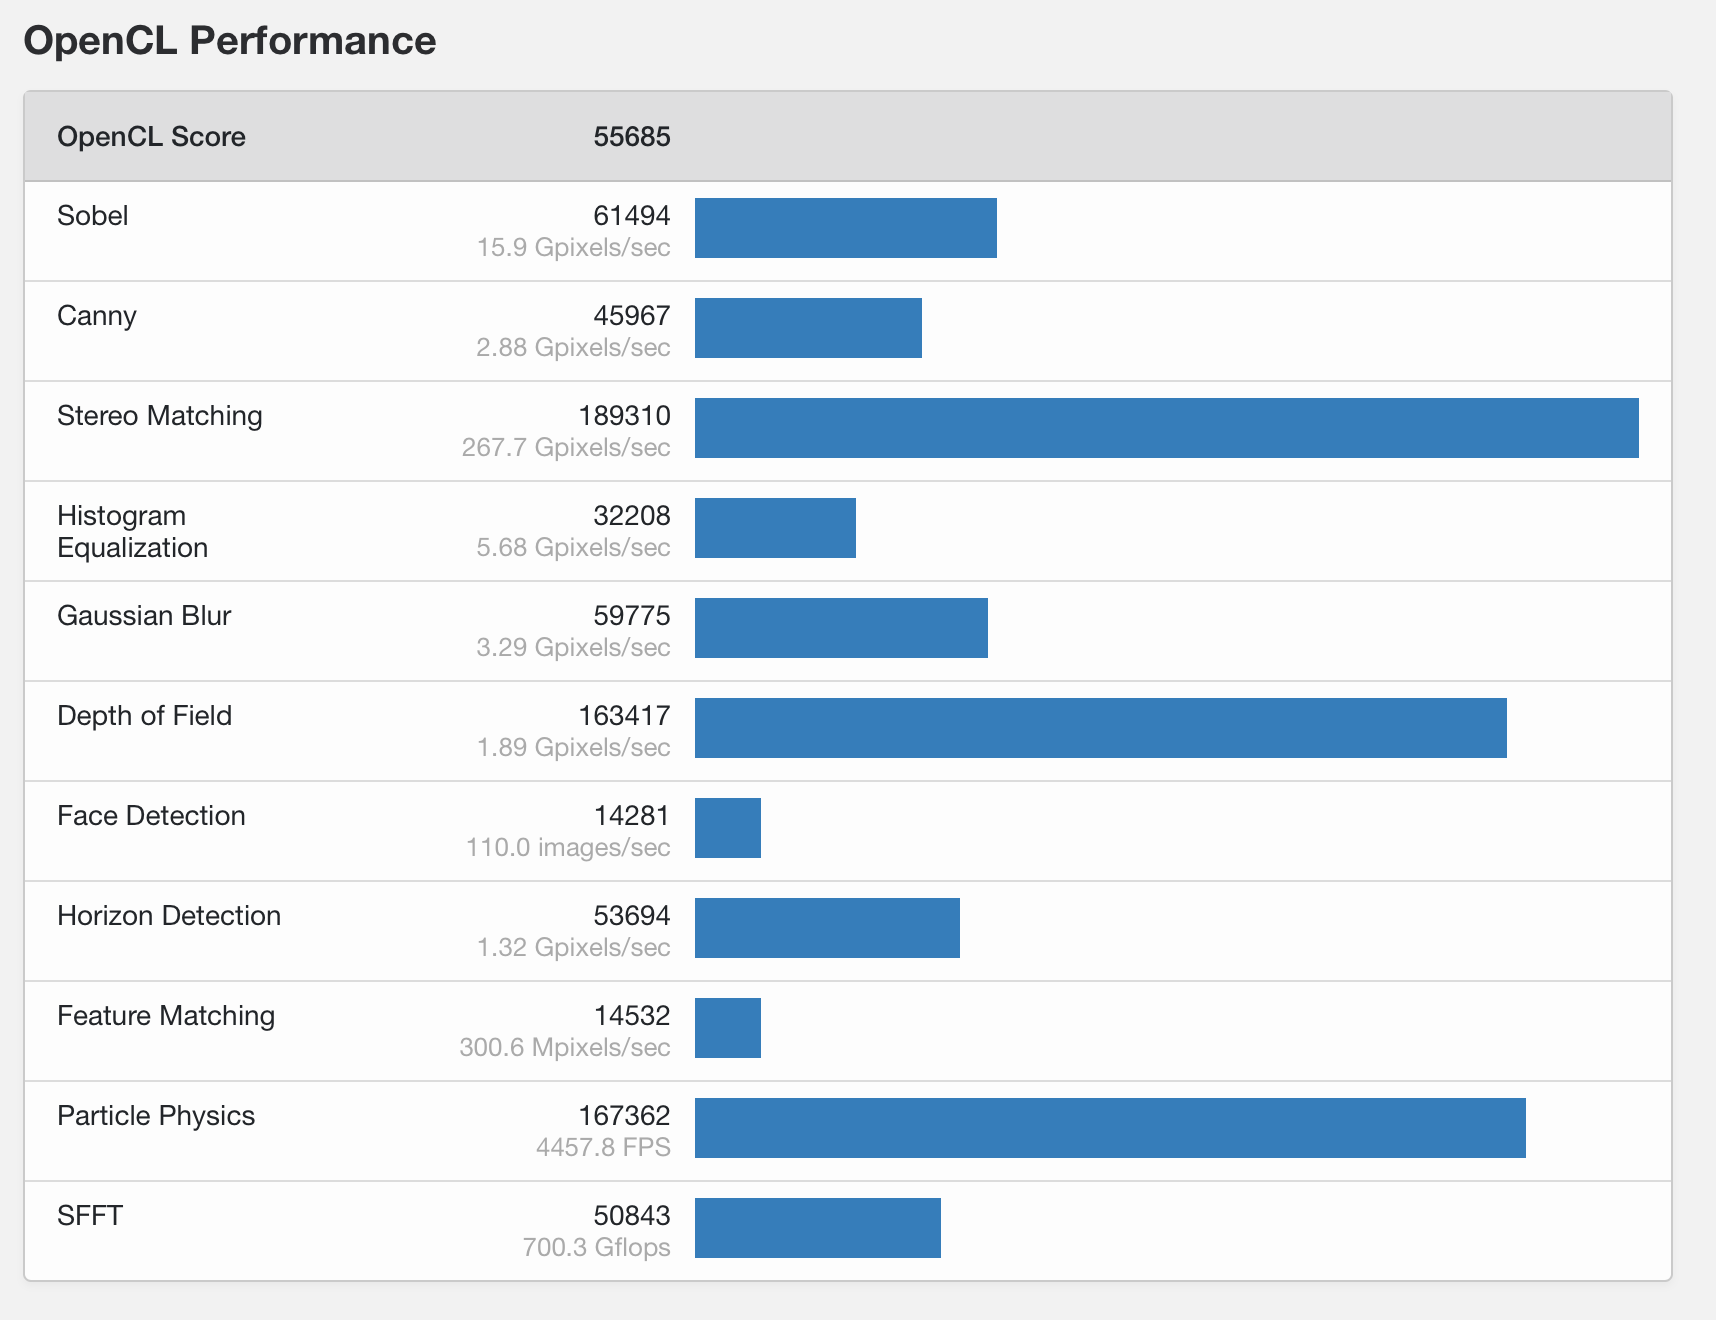Click the Histogram Equalization label
This screenshot has width=1716, height=1320.
[x=132, y=532]
